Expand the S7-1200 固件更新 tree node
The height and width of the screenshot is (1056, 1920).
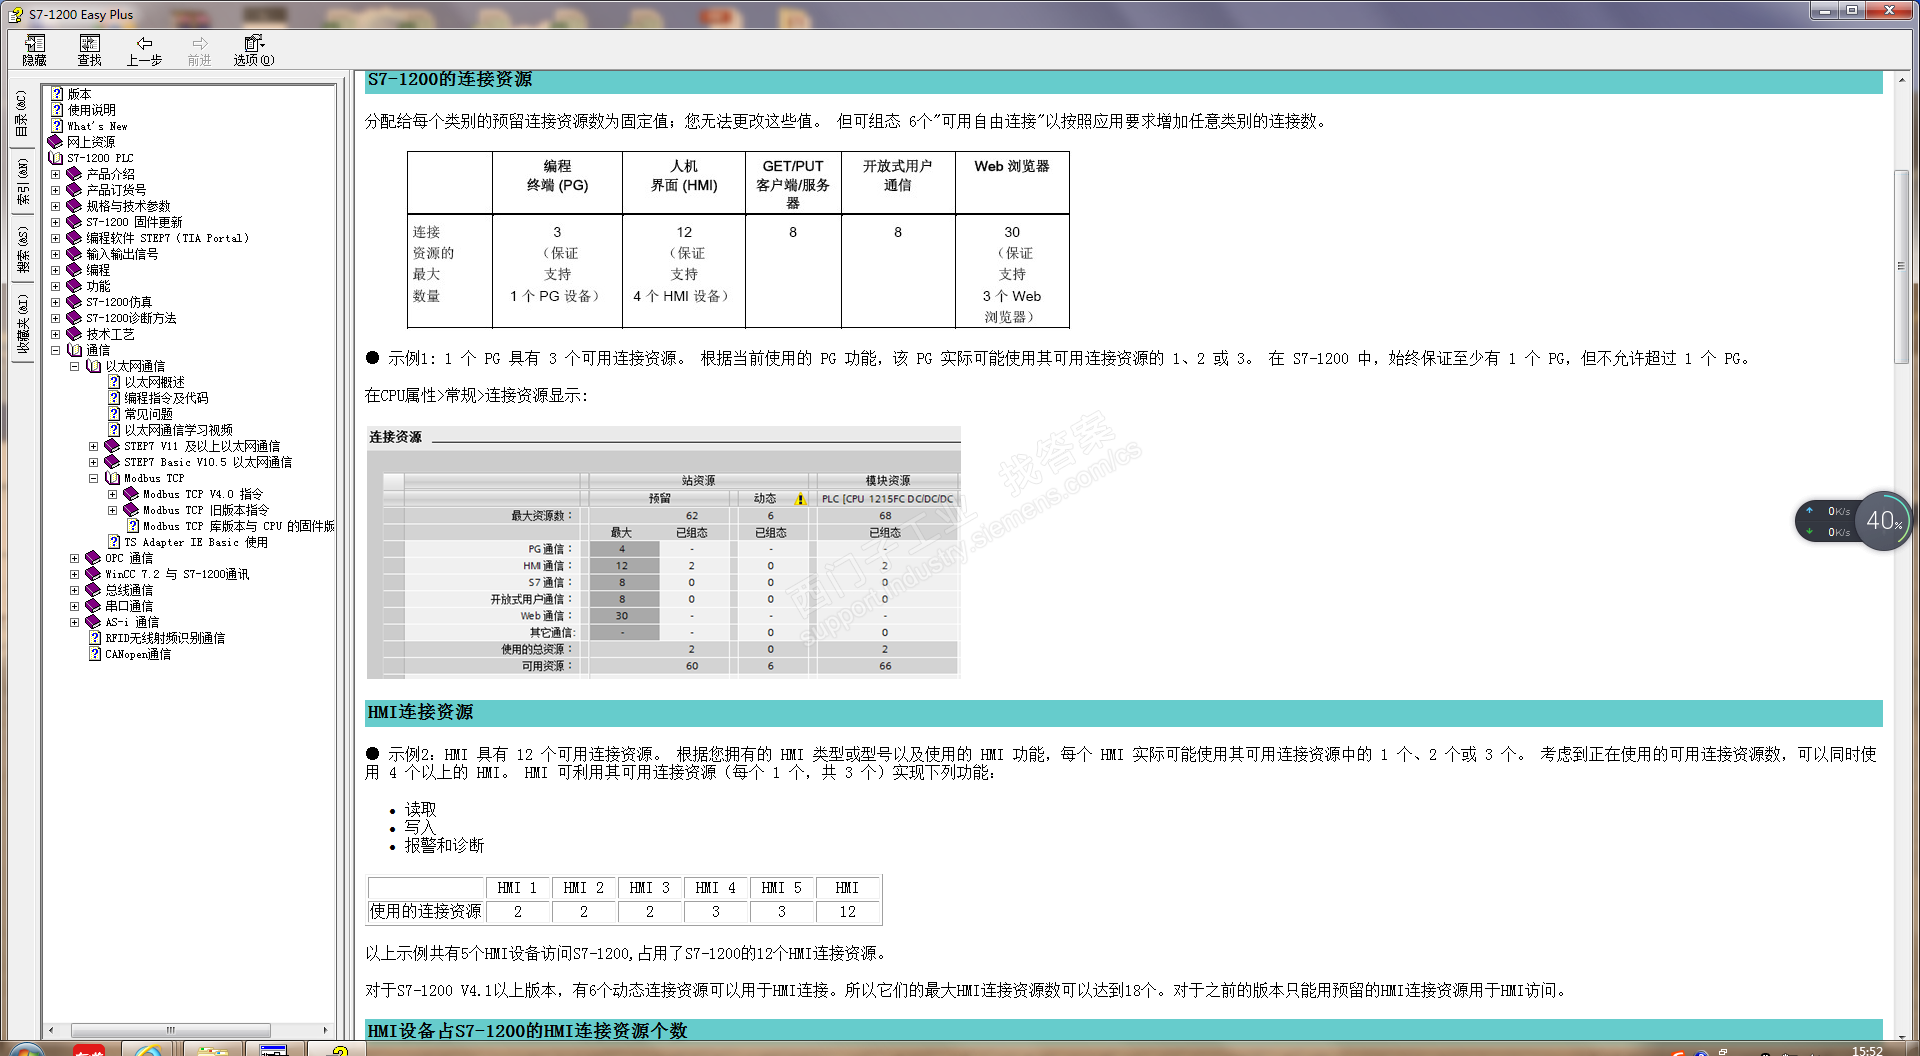coord(56,222)
